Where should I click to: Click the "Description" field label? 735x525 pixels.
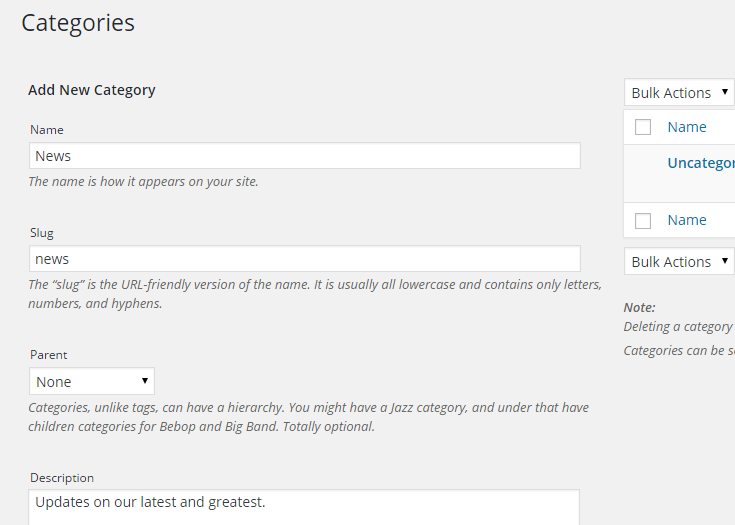(62, 478)
